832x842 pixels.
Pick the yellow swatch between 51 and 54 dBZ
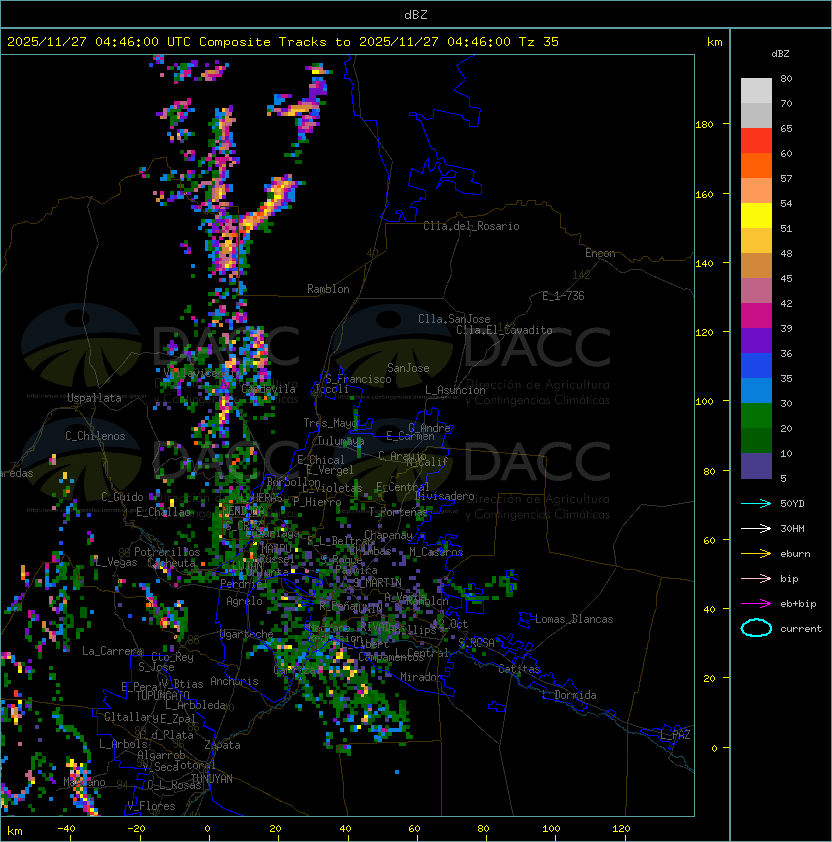coord(756,216)
